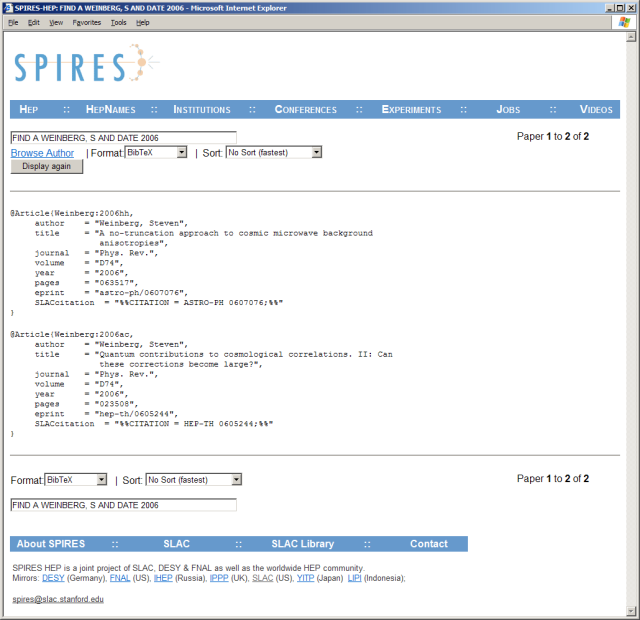Click the spires@slac.stanford.edu email link

click(58, 599)
